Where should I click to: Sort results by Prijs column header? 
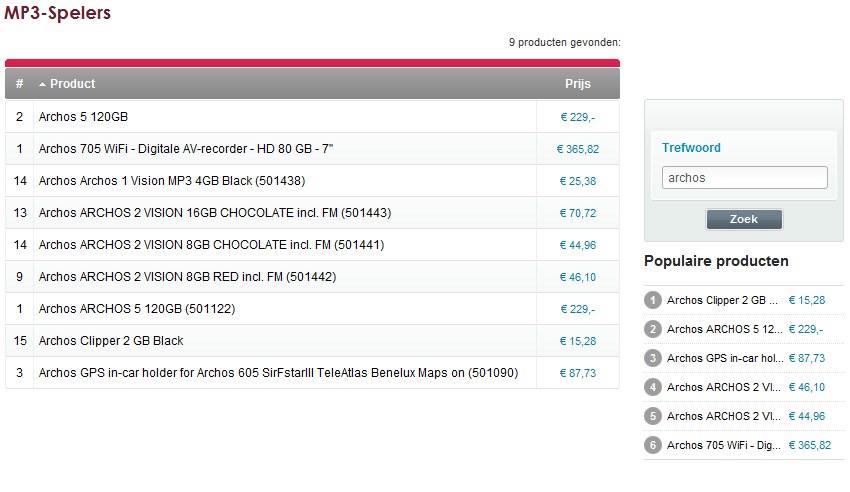tap(577, 83)
